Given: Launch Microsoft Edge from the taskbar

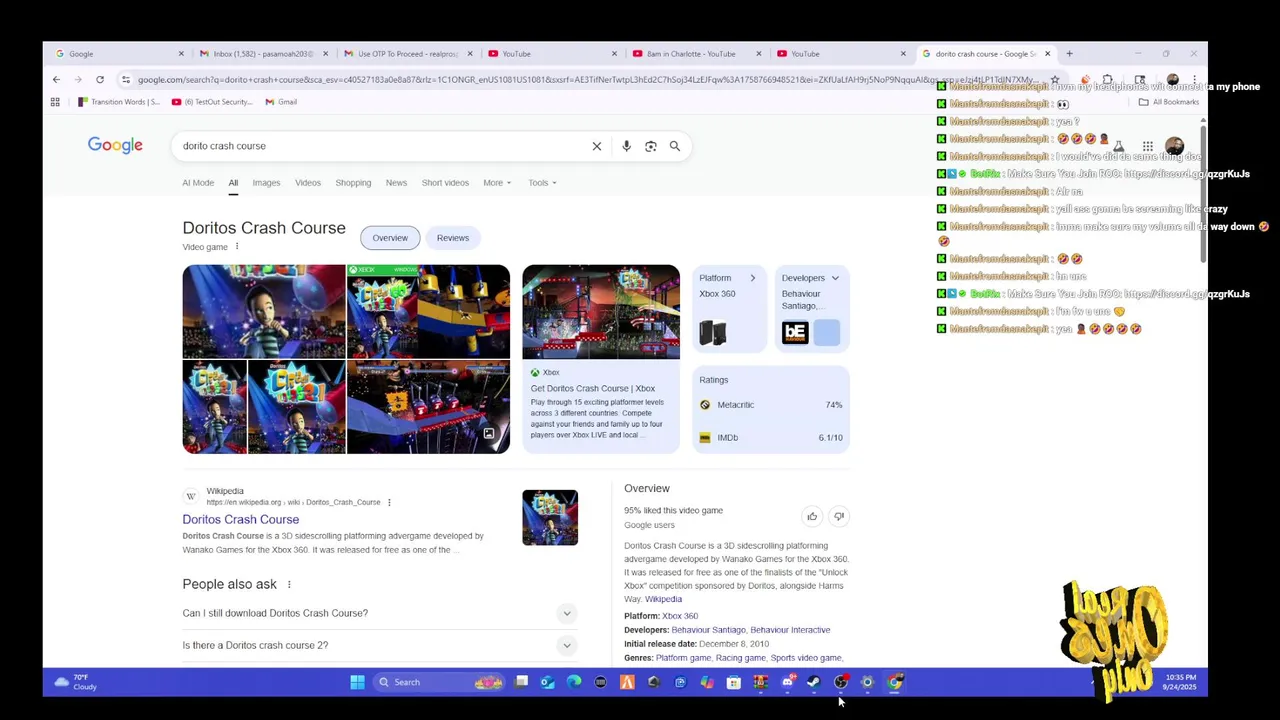Looking at the screenshot, I should pyautogui.click(x=574, y=682).
